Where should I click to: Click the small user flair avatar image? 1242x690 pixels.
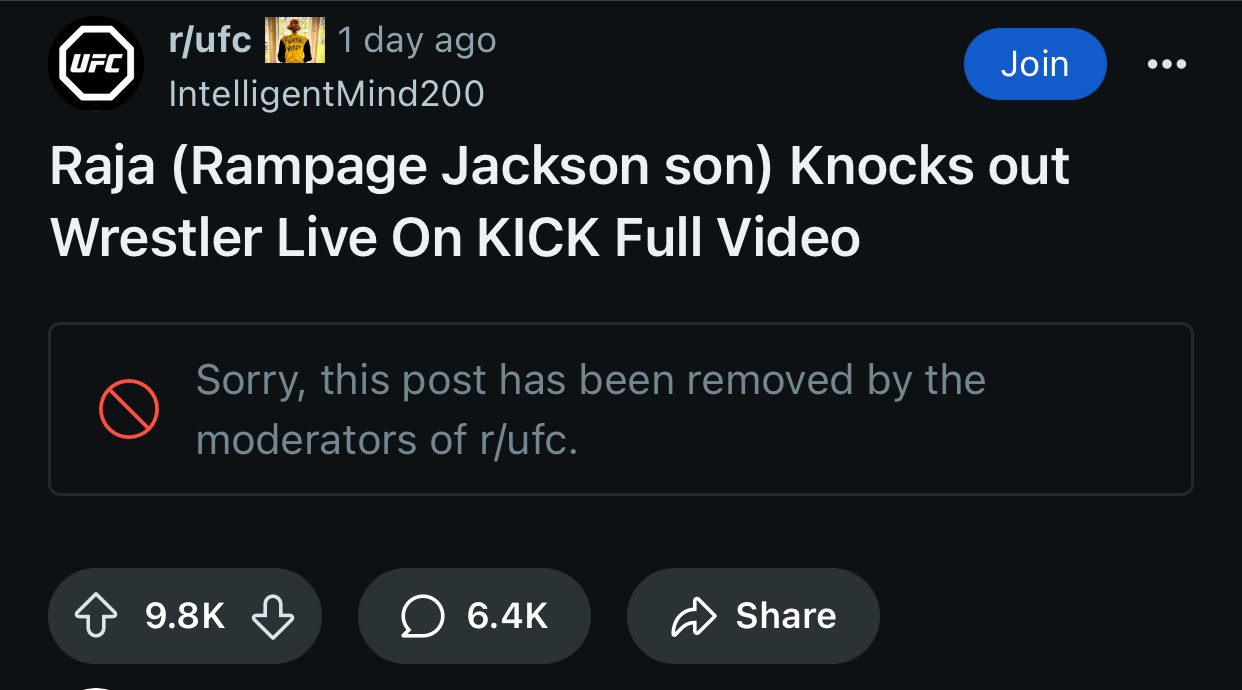[x=294, y=41]
